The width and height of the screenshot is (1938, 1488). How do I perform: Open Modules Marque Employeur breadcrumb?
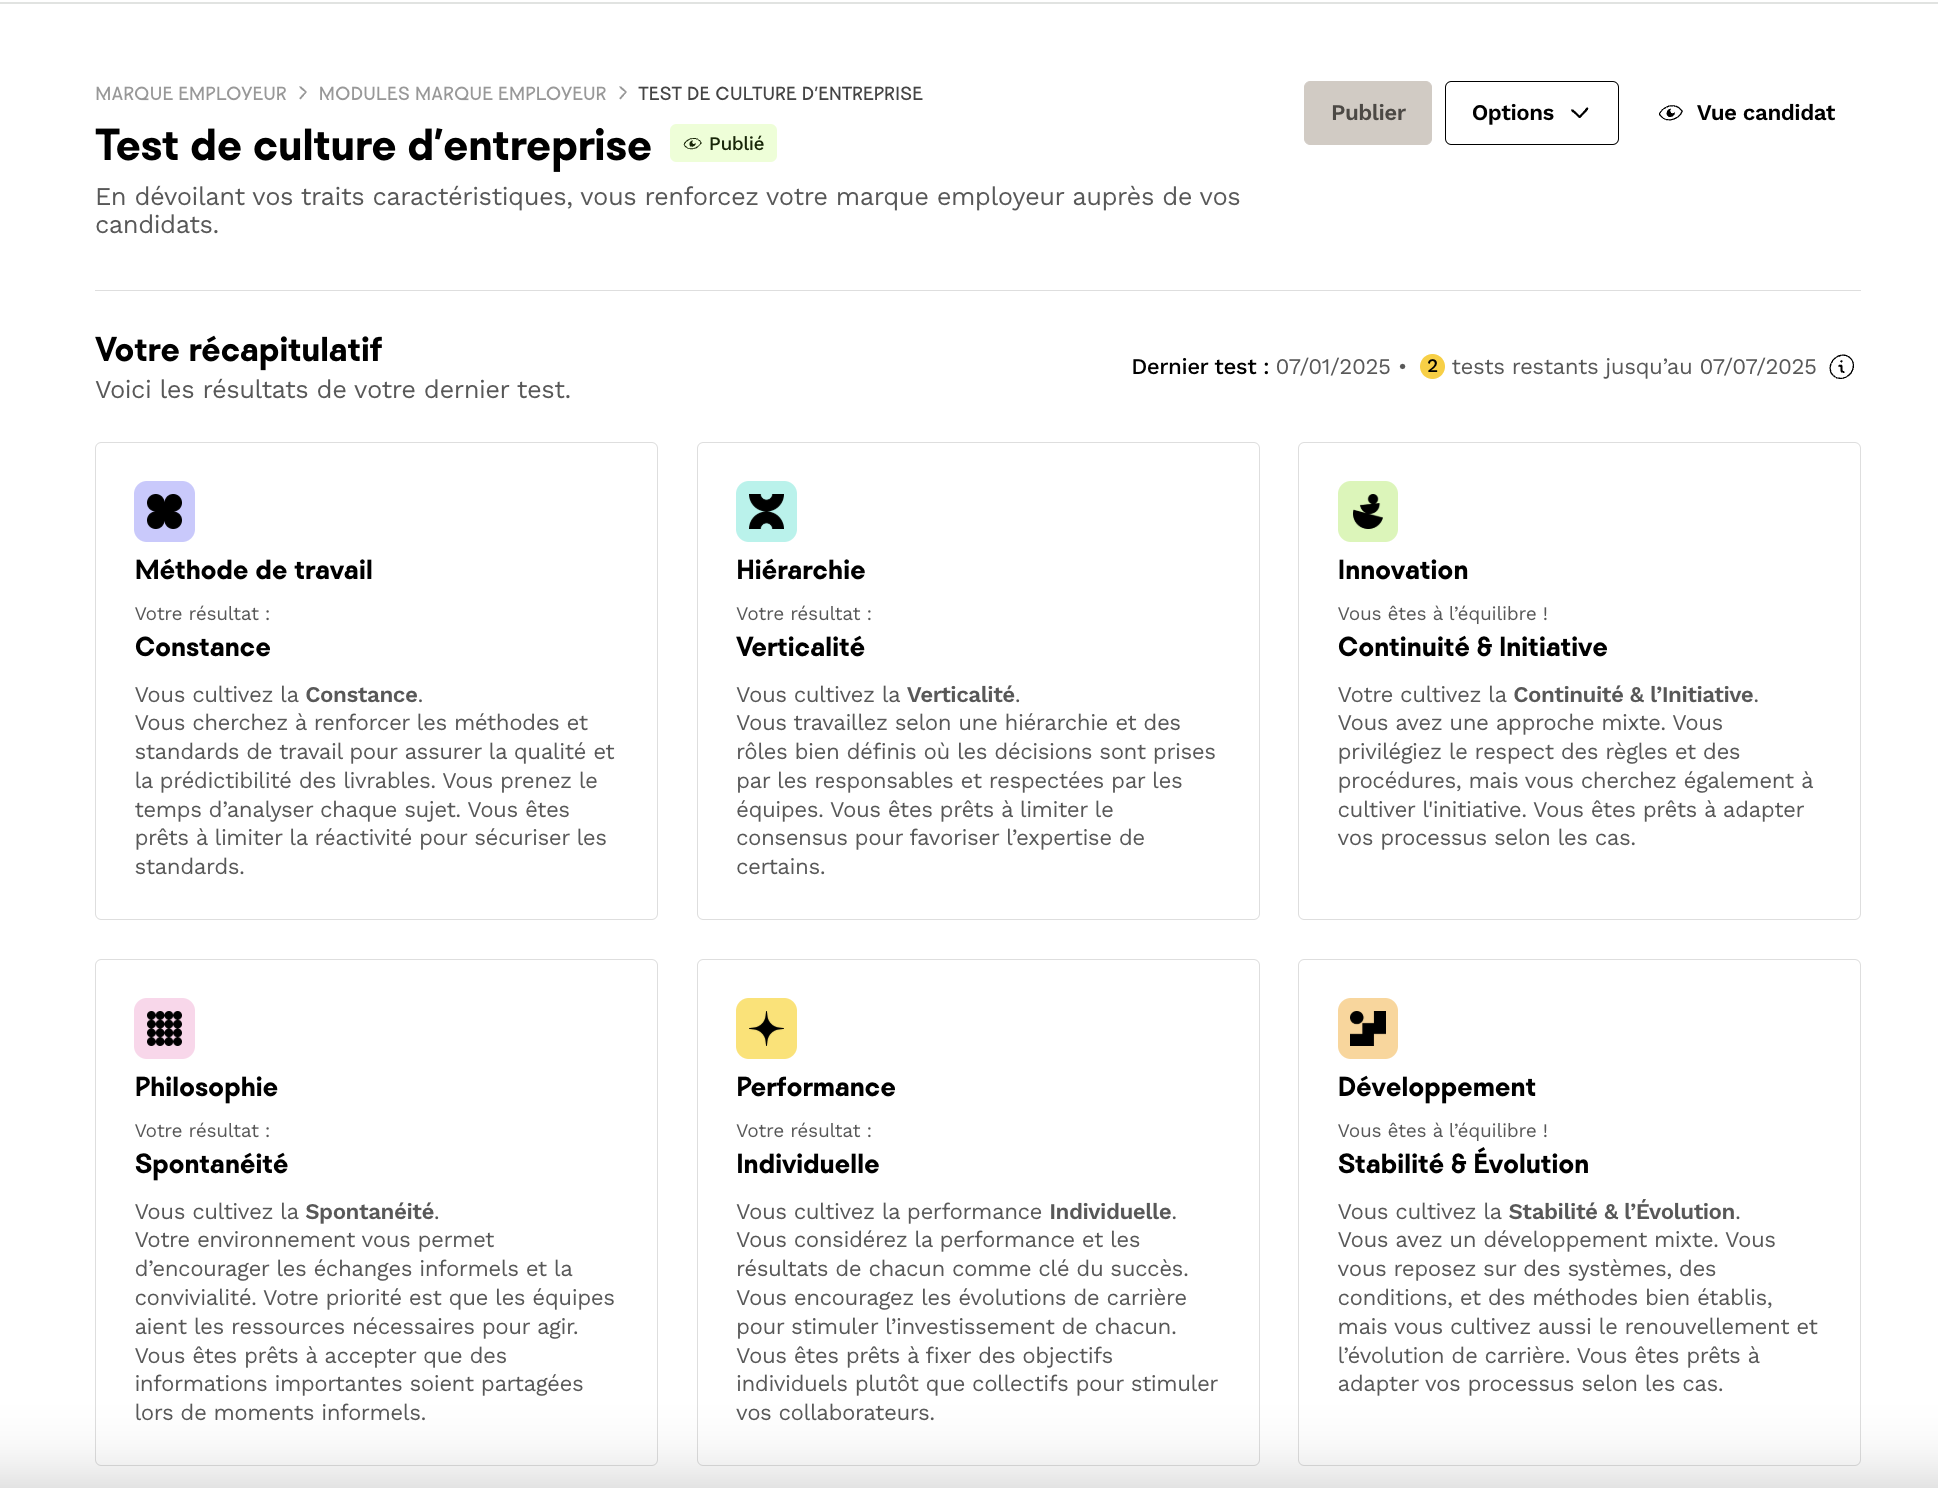[462, 94]
